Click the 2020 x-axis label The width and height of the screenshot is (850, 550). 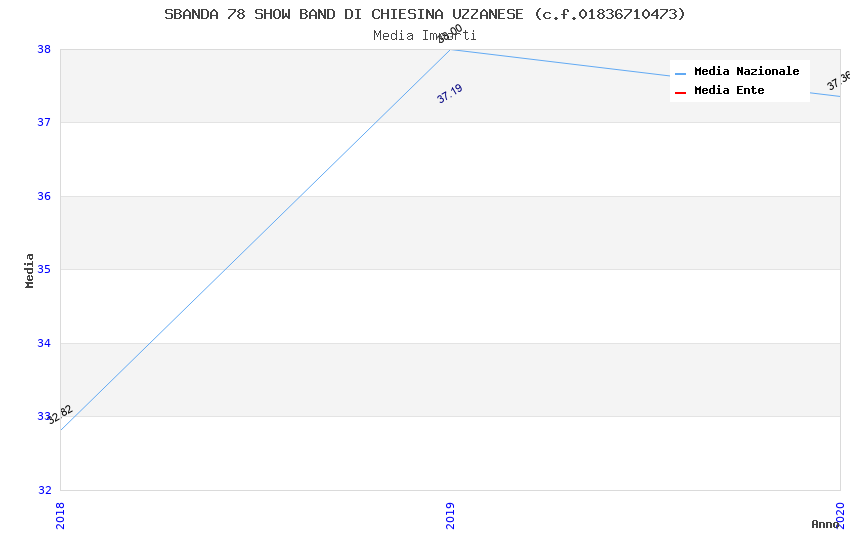coord(840,515)
